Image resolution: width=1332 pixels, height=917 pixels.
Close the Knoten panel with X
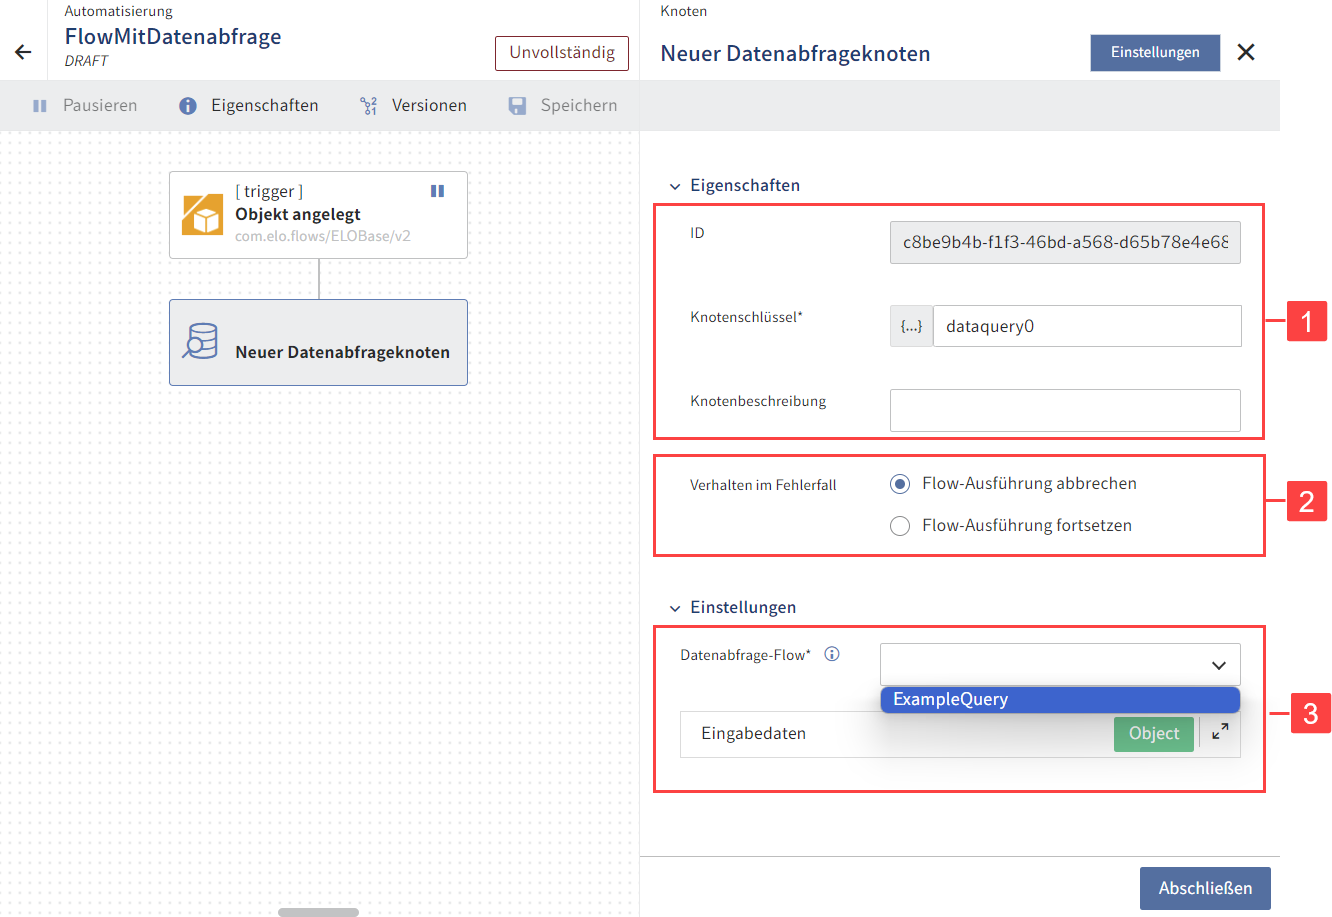1246,52
